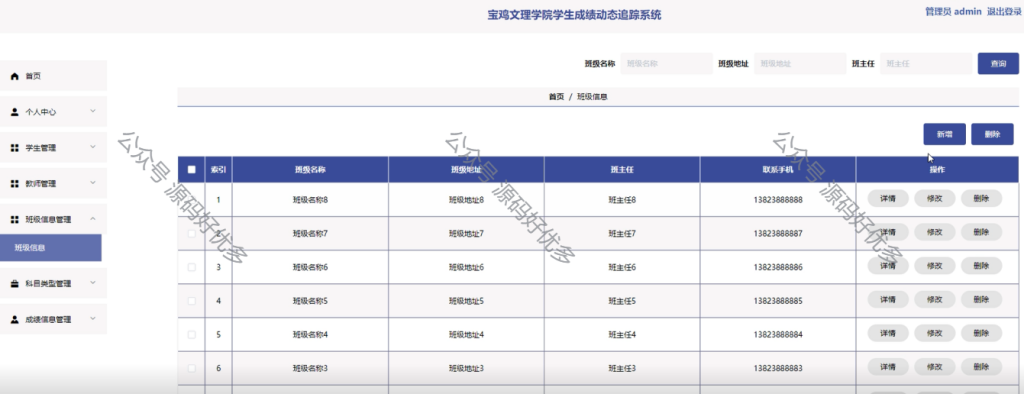The image size is (1024, 394).
Task: Click the person icon beside 成绩信息管理
Action: coord(15,320)
